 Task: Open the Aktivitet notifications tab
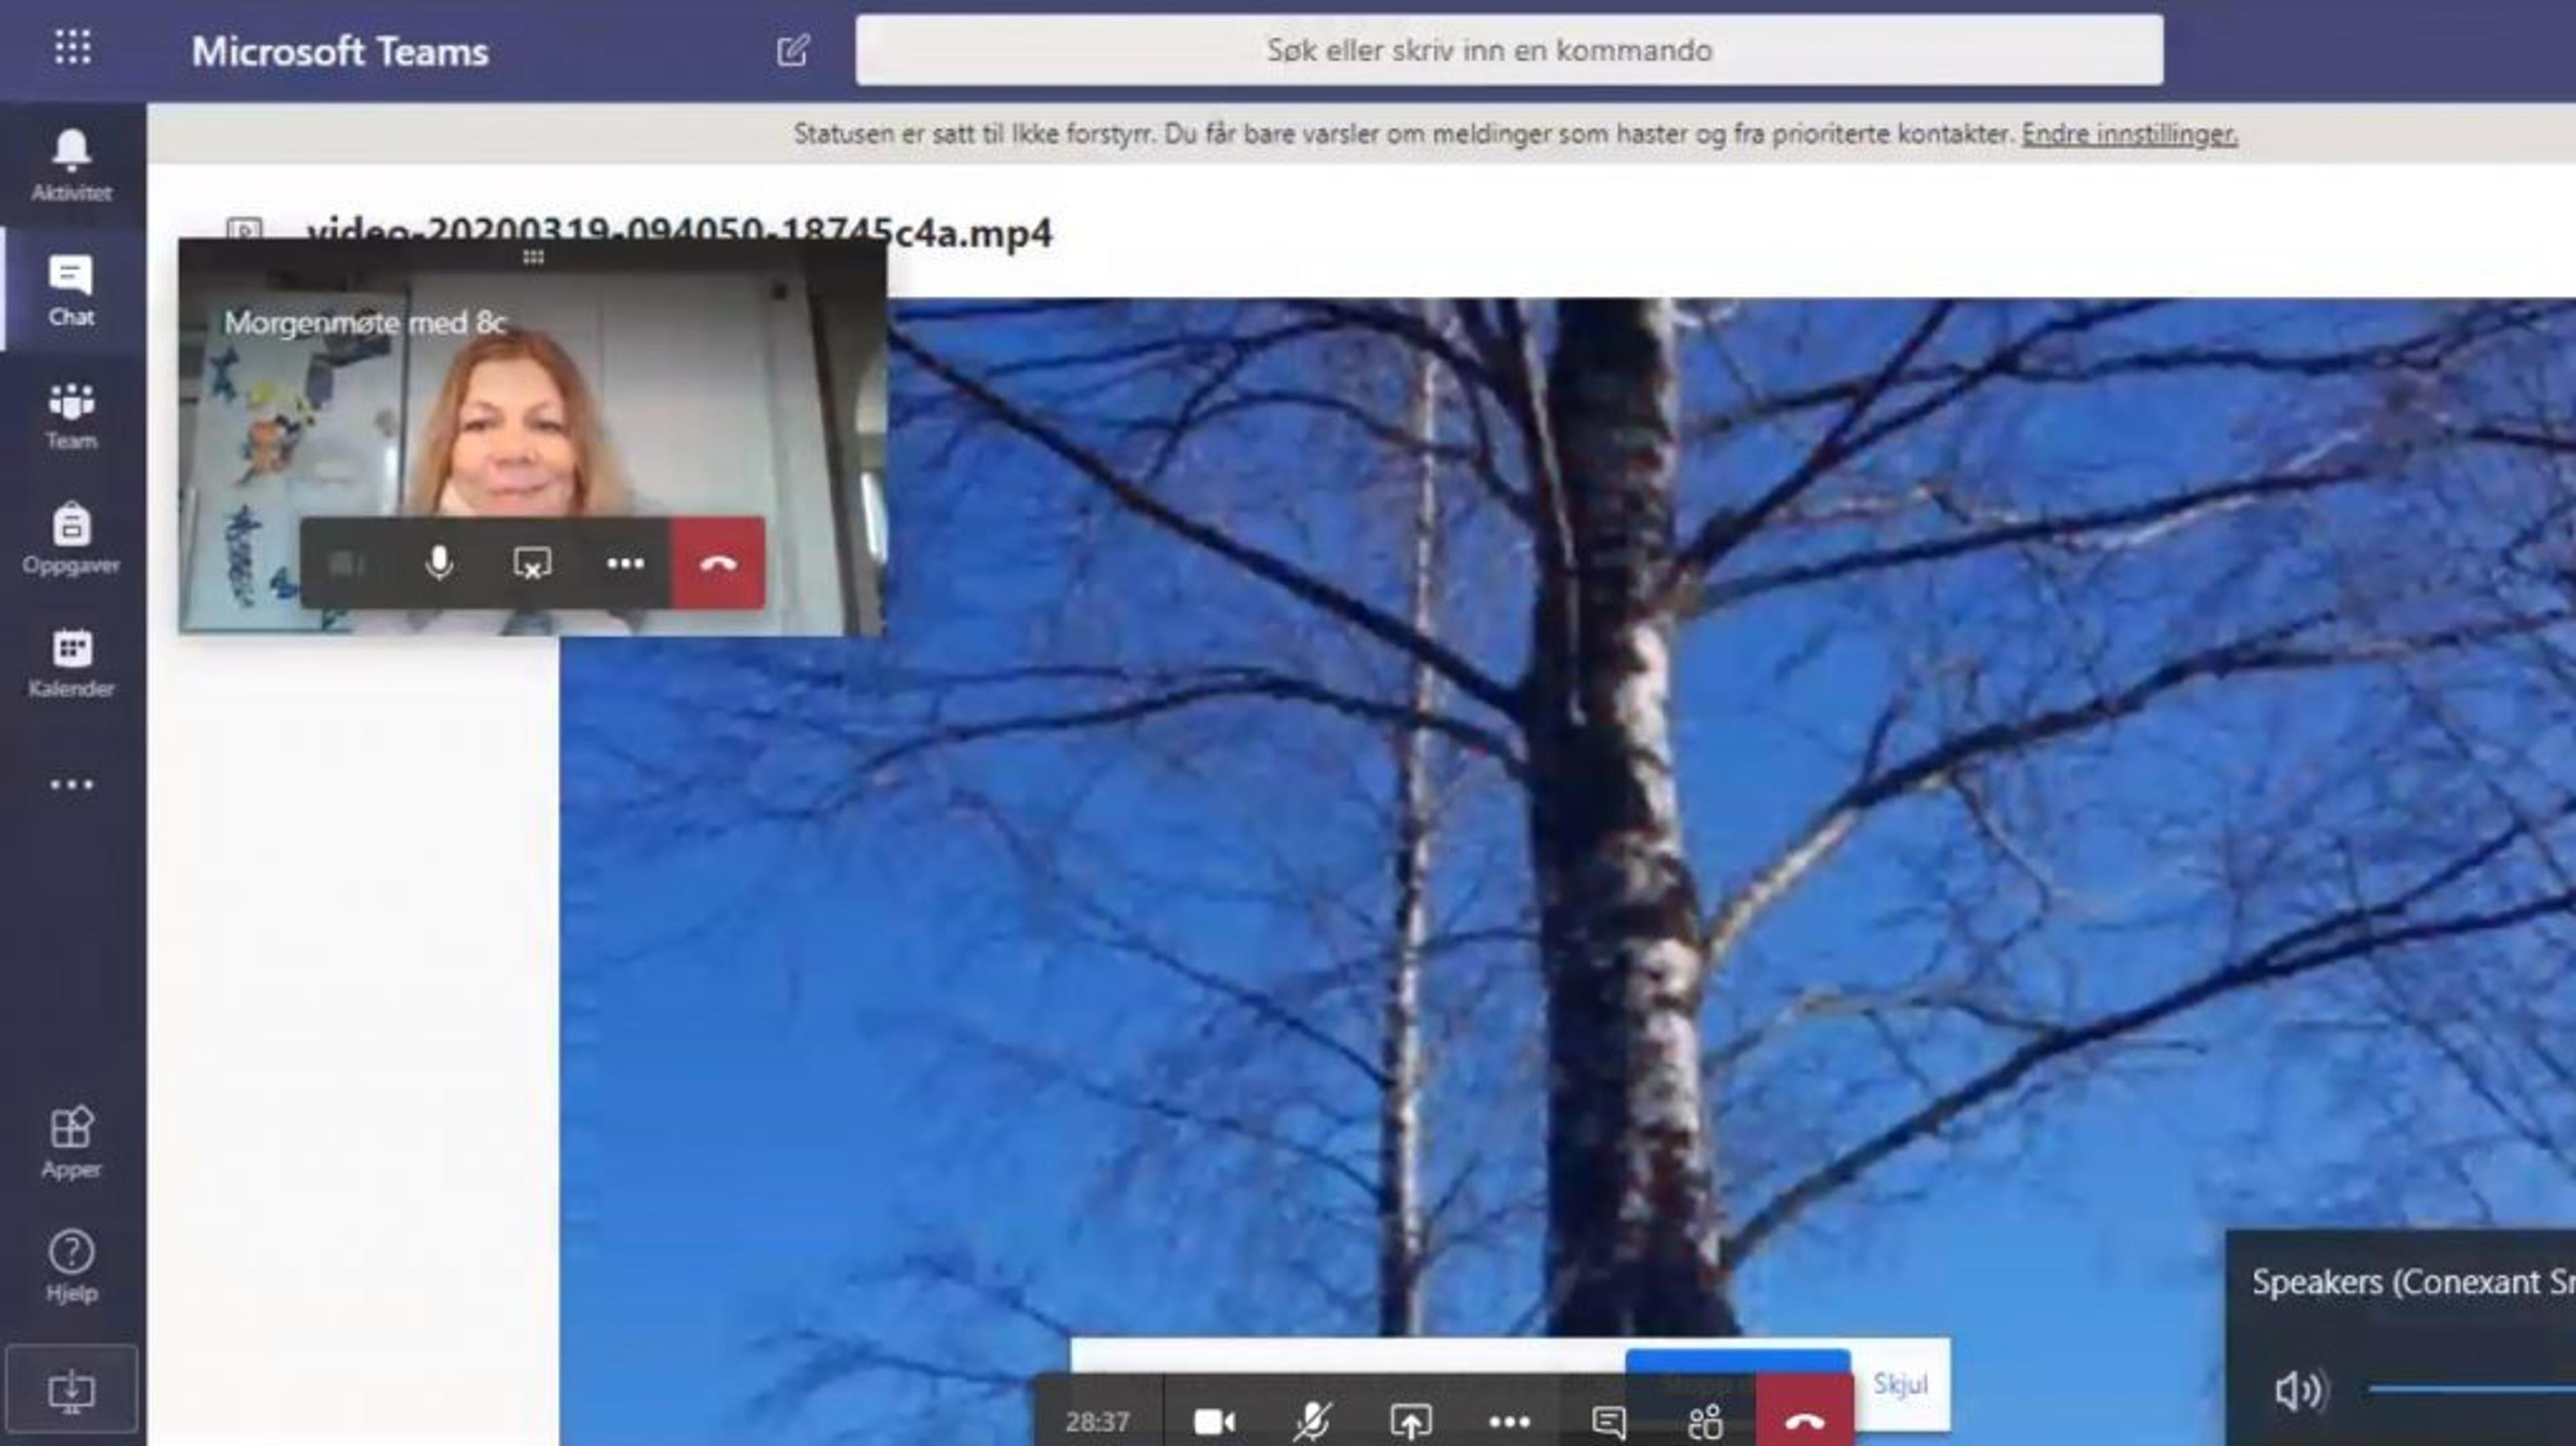[71, 165]
